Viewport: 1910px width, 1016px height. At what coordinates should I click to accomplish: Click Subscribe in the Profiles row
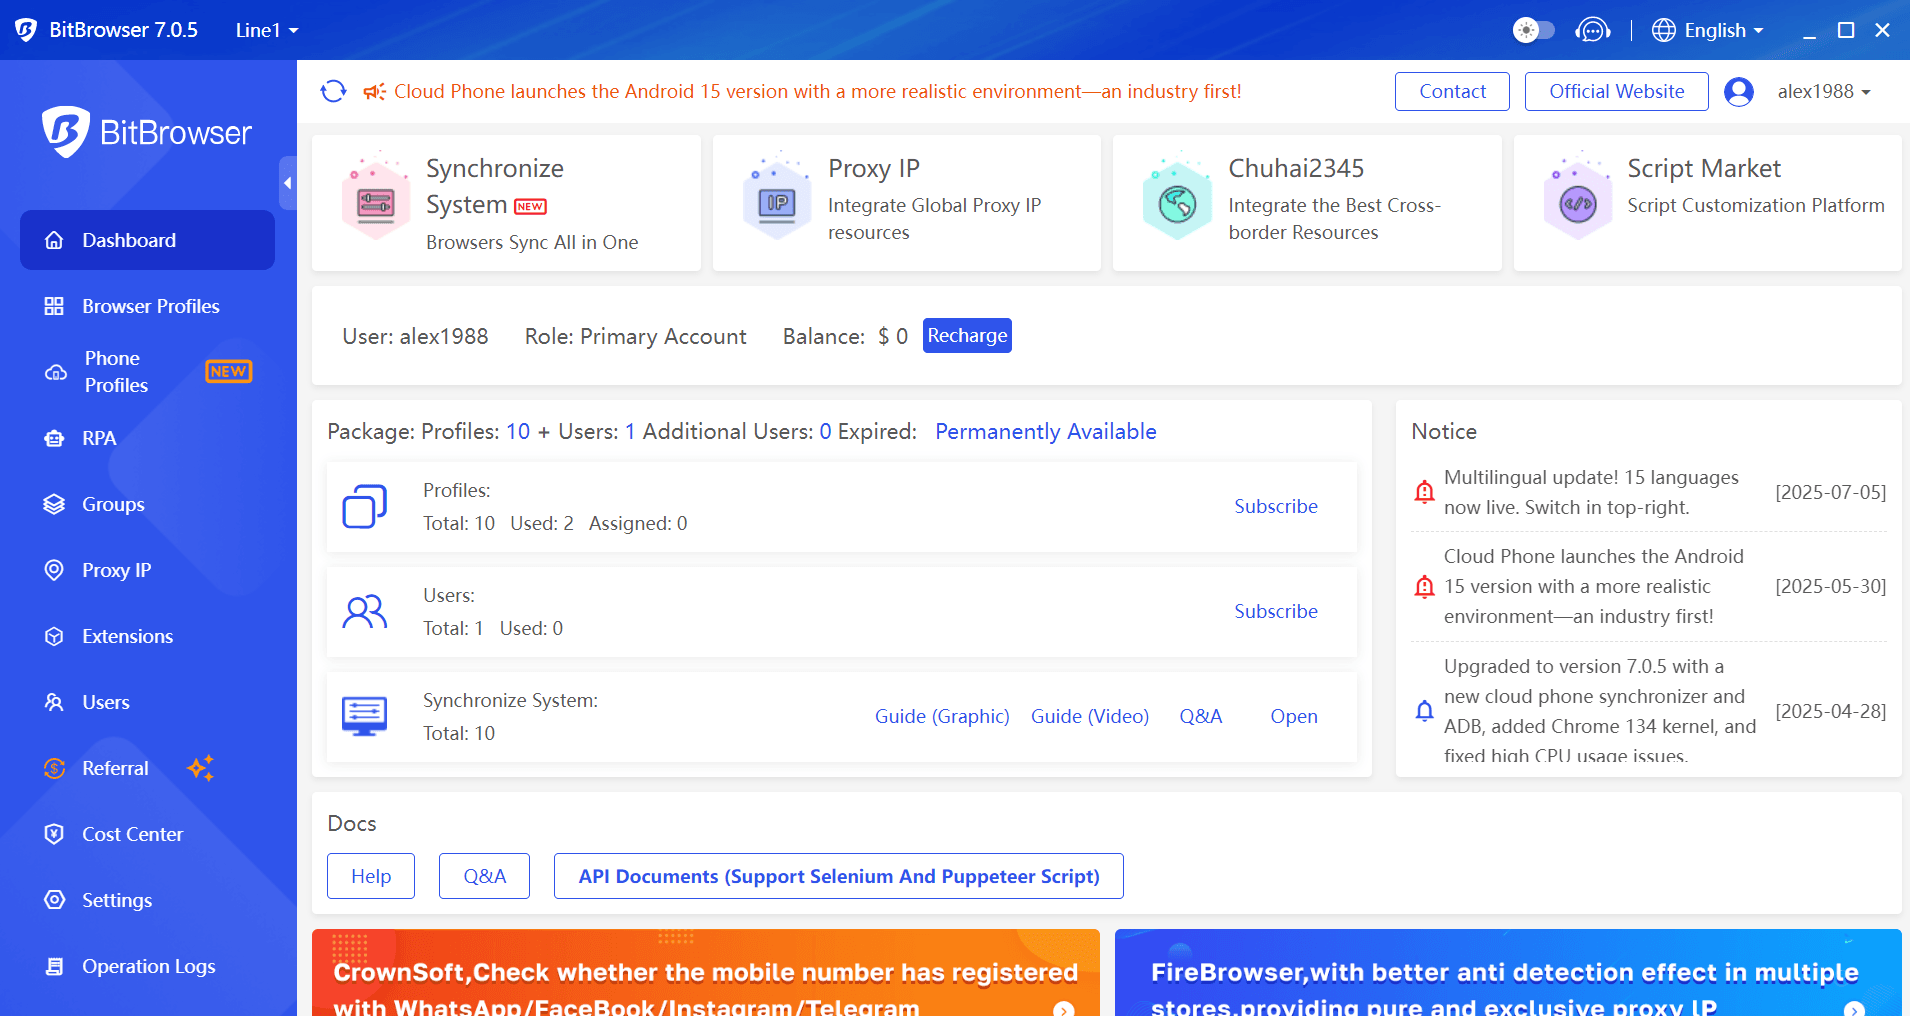1276,506
